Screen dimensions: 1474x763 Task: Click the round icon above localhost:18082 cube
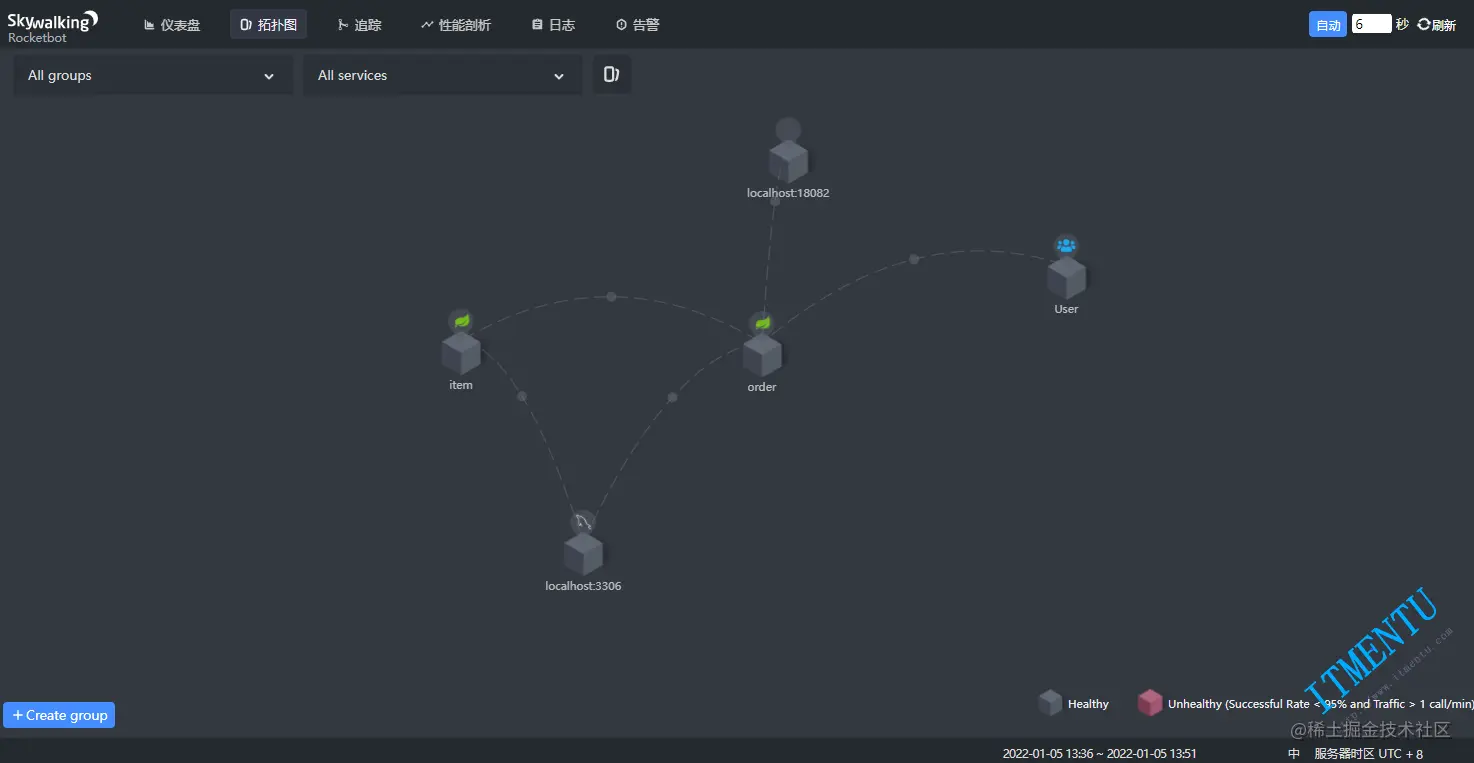coord(788,130)
